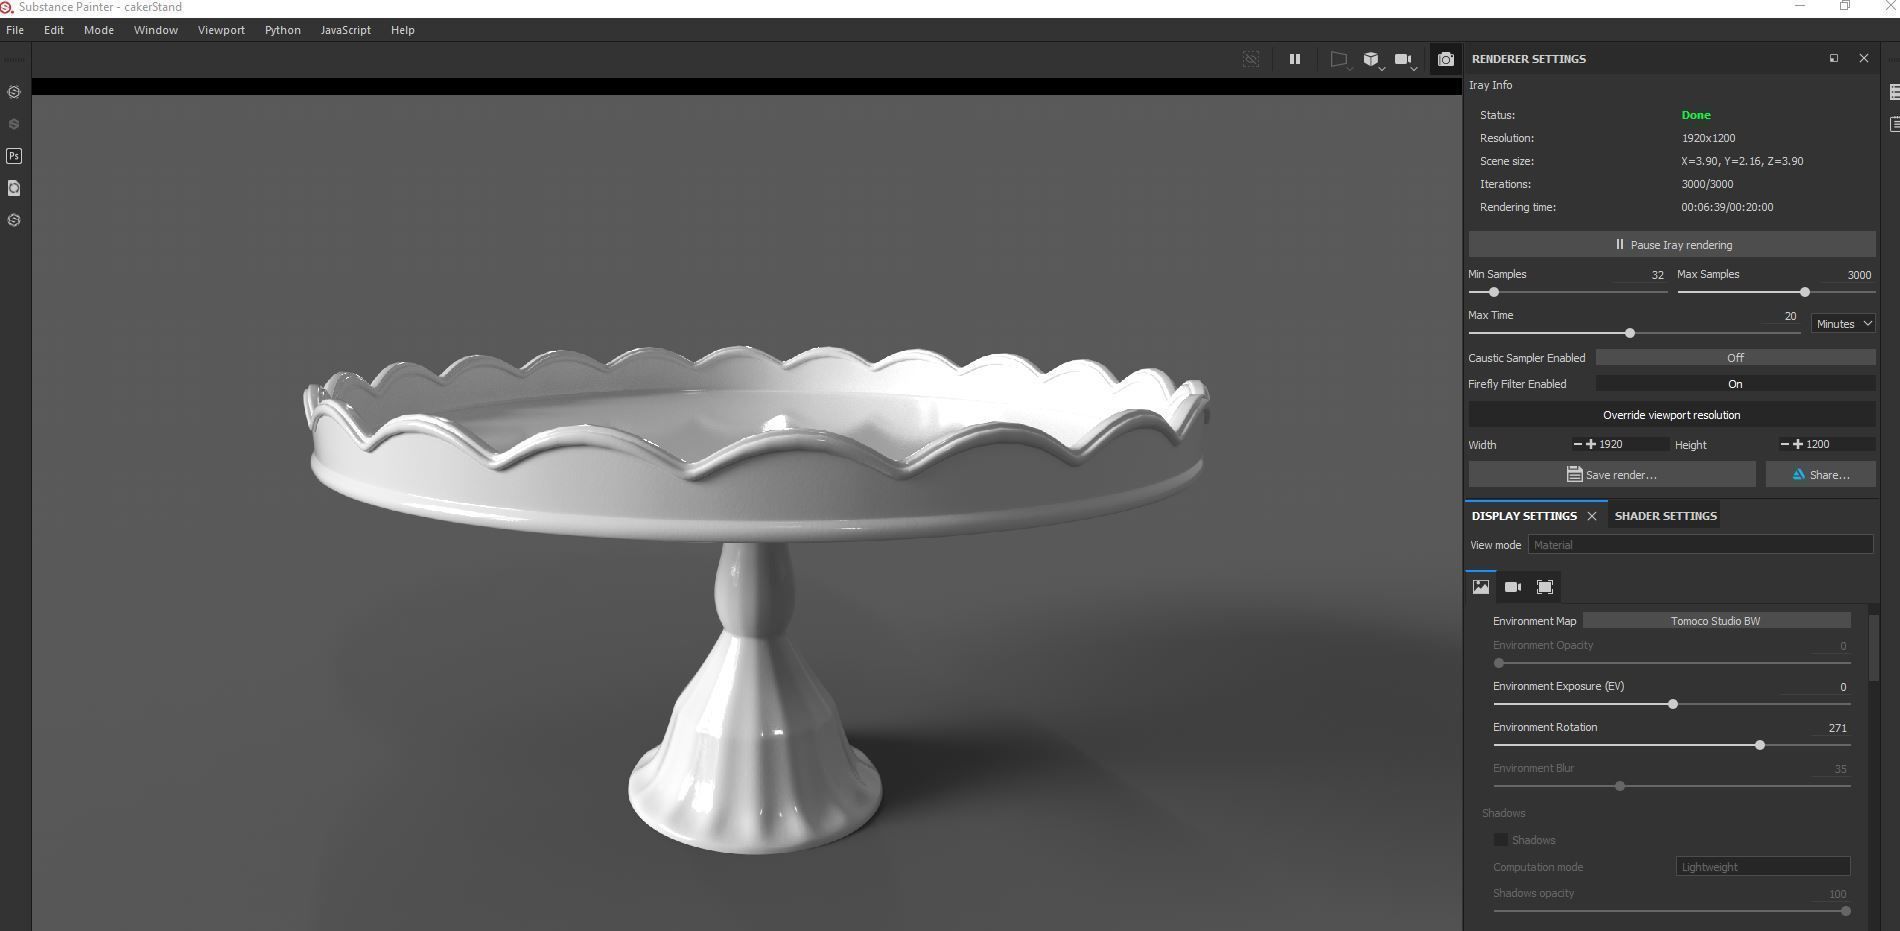
Task: Close the Display Settings tab
Action: (1592, 516)
